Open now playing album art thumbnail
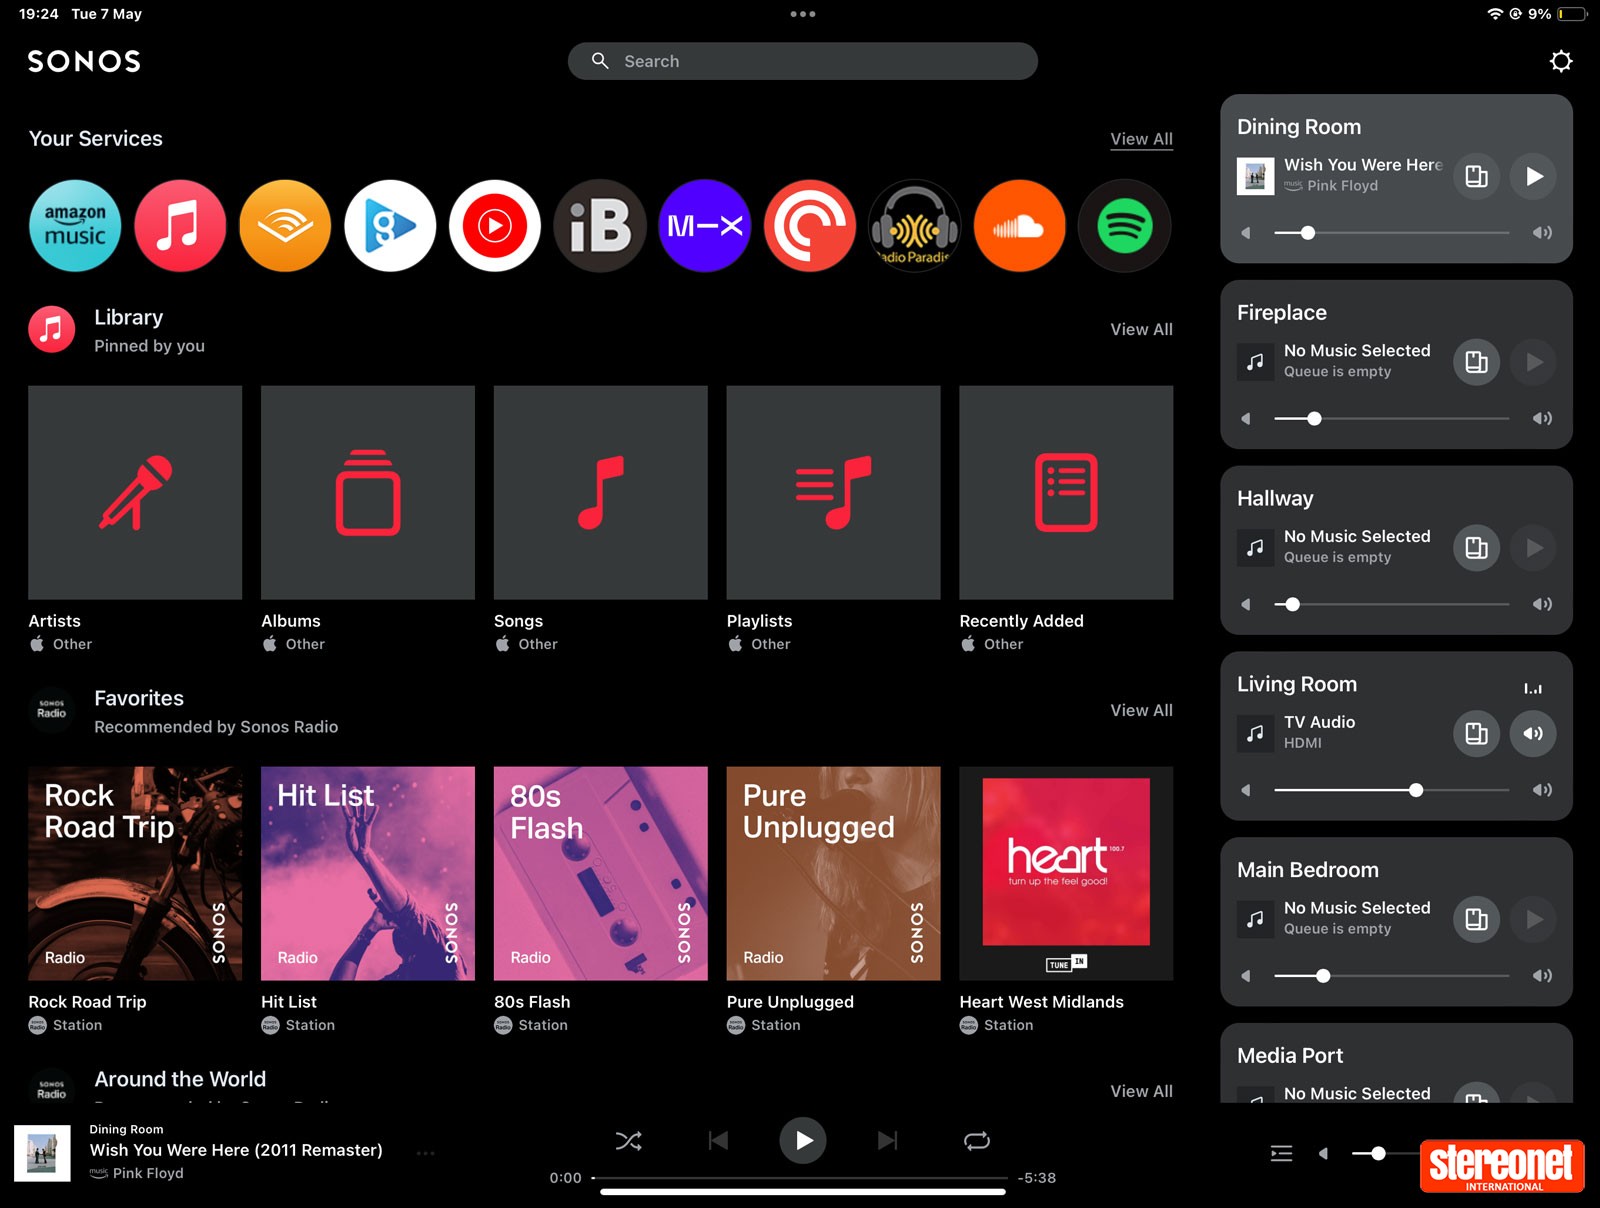This screenshot has height=1208, width=1600. pos(42,1153)
